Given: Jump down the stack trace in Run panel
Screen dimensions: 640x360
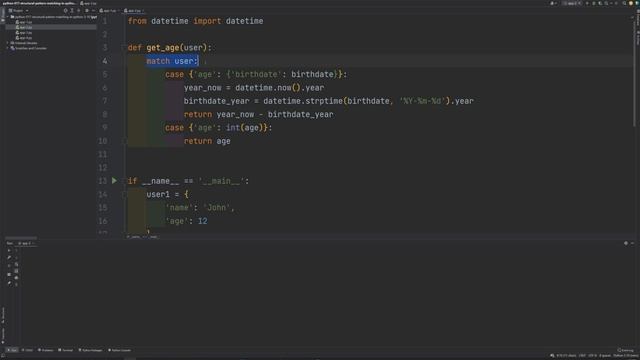Looking at the screenshot, I should [x=16, y=258].
